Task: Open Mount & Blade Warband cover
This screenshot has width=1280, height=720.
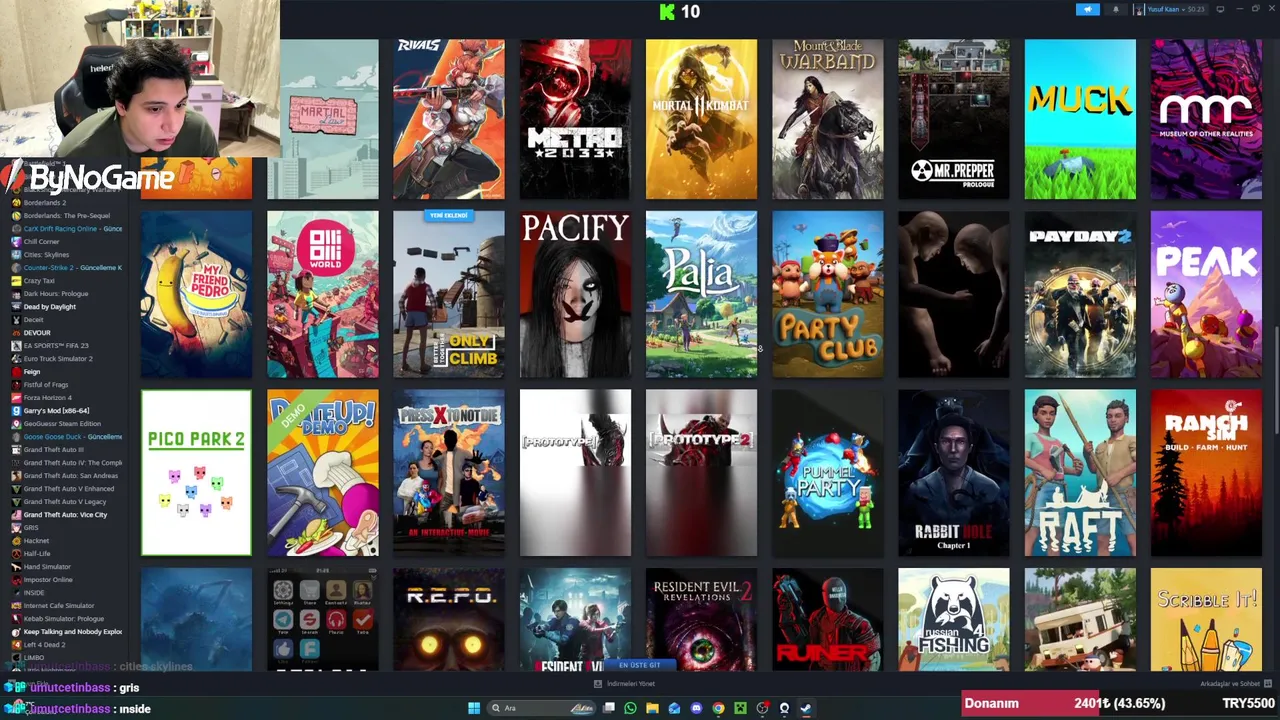Action: [x=827, y=119]
